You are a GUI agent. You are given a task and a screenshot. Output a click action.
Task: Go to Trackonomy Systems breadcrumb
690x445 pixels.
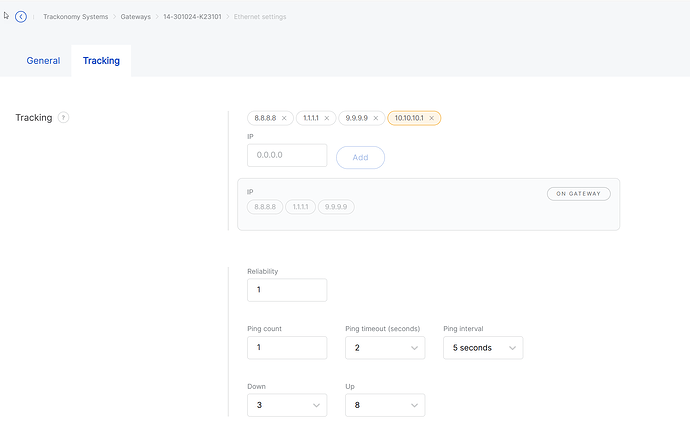pyautogui.click(x=76, y=16)
